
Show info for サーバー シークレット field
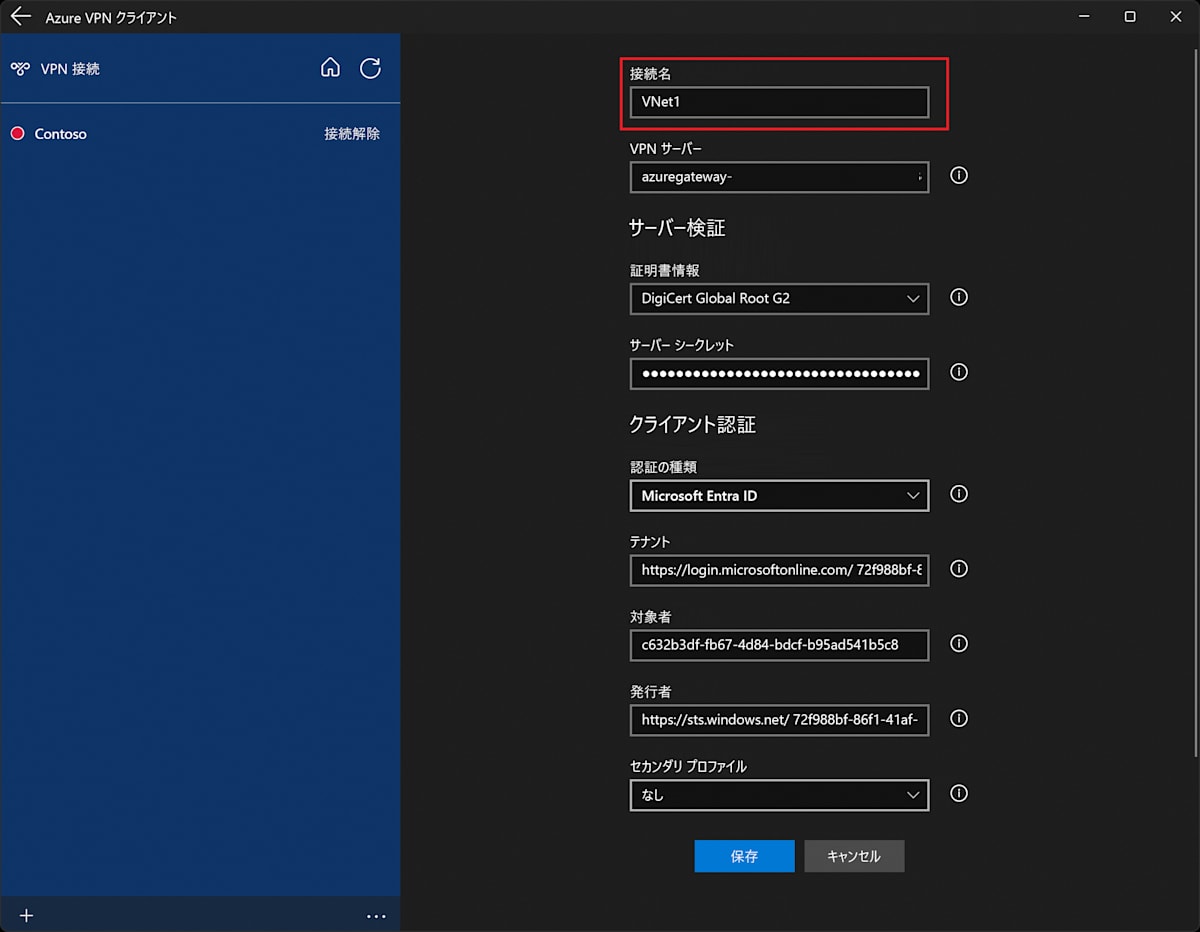click(959, 372)
